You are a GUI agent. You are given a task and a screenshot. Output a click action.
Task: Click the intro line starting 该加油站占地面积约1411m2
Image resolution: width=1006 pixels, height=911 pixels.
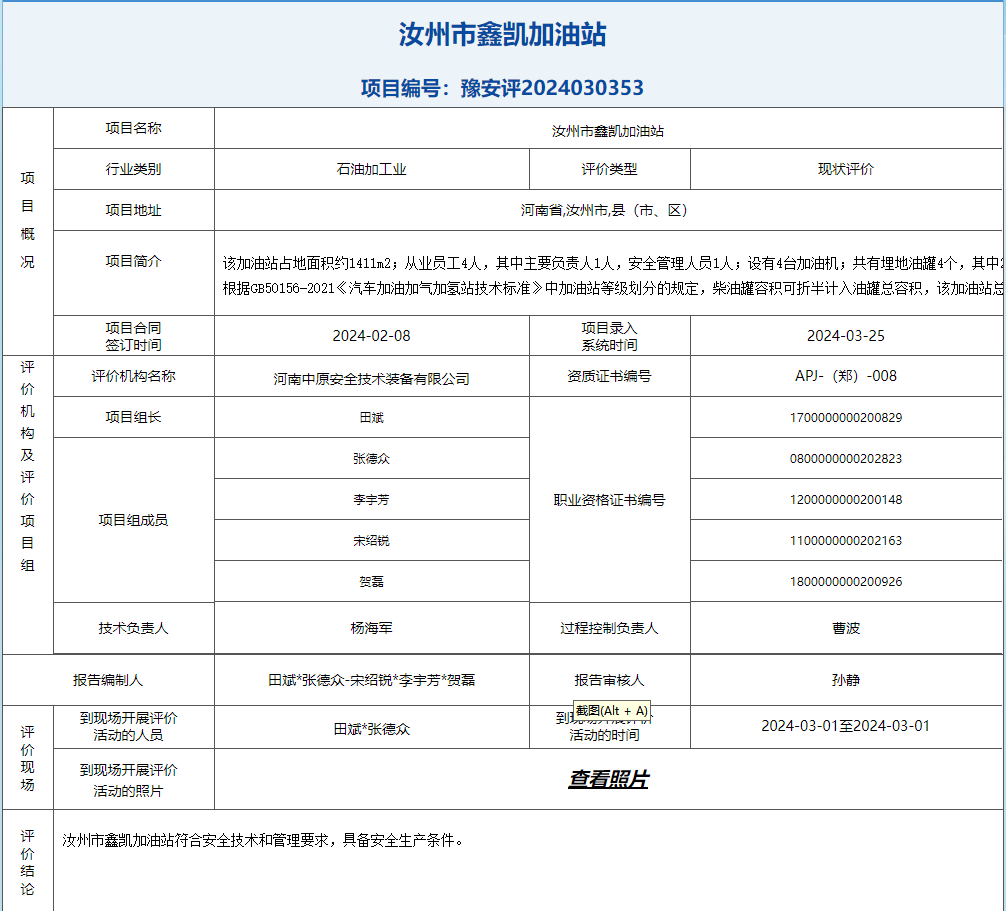(x=613, y=263)
